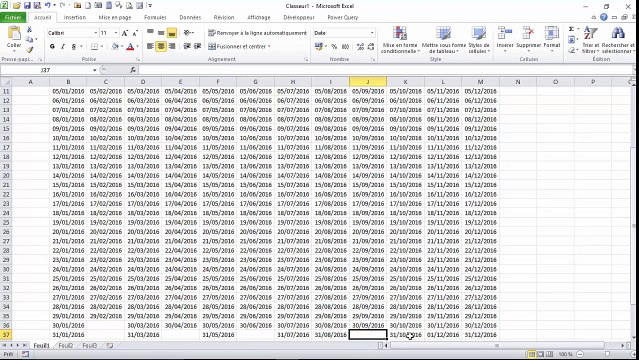This screenshot has height=360, width=639.
Task: Click column header J
Action: [368, 82]
